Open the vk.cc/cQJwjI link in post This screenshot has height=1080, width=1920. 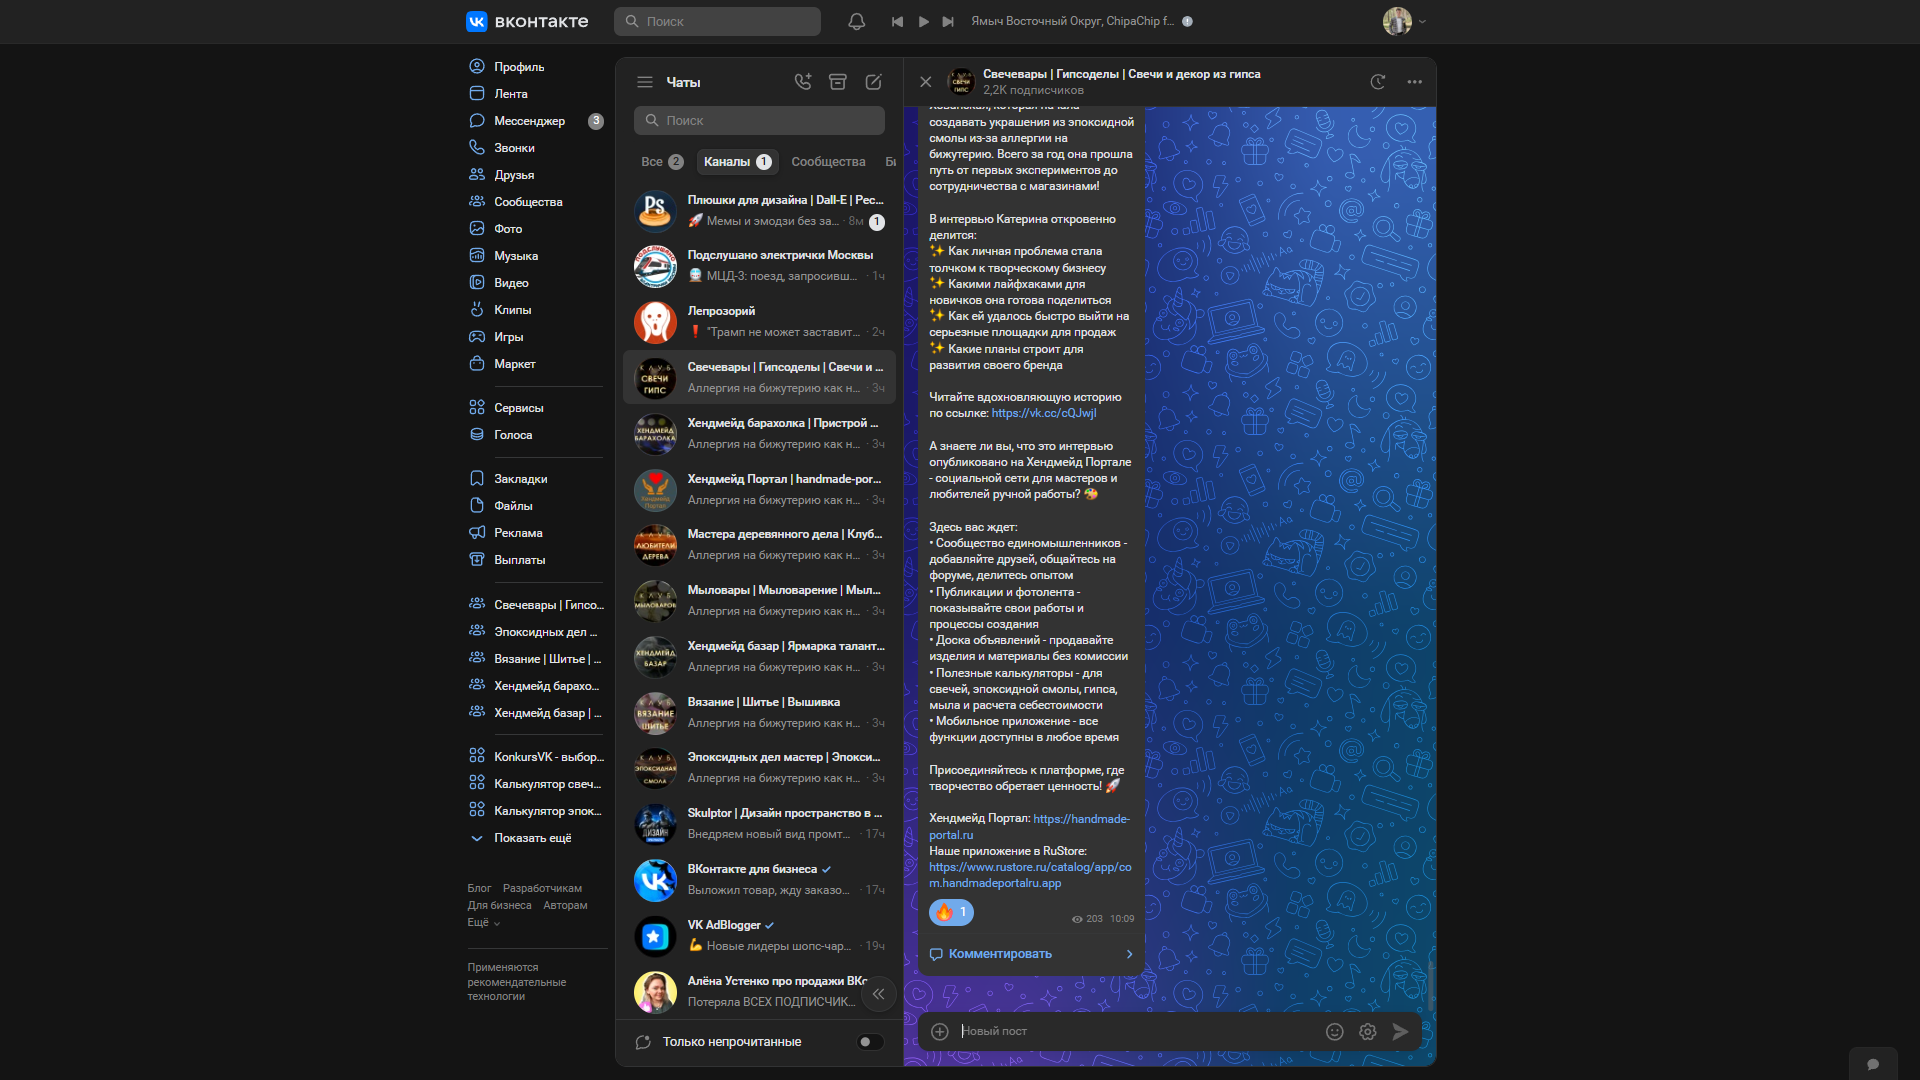coord(1043,413)
